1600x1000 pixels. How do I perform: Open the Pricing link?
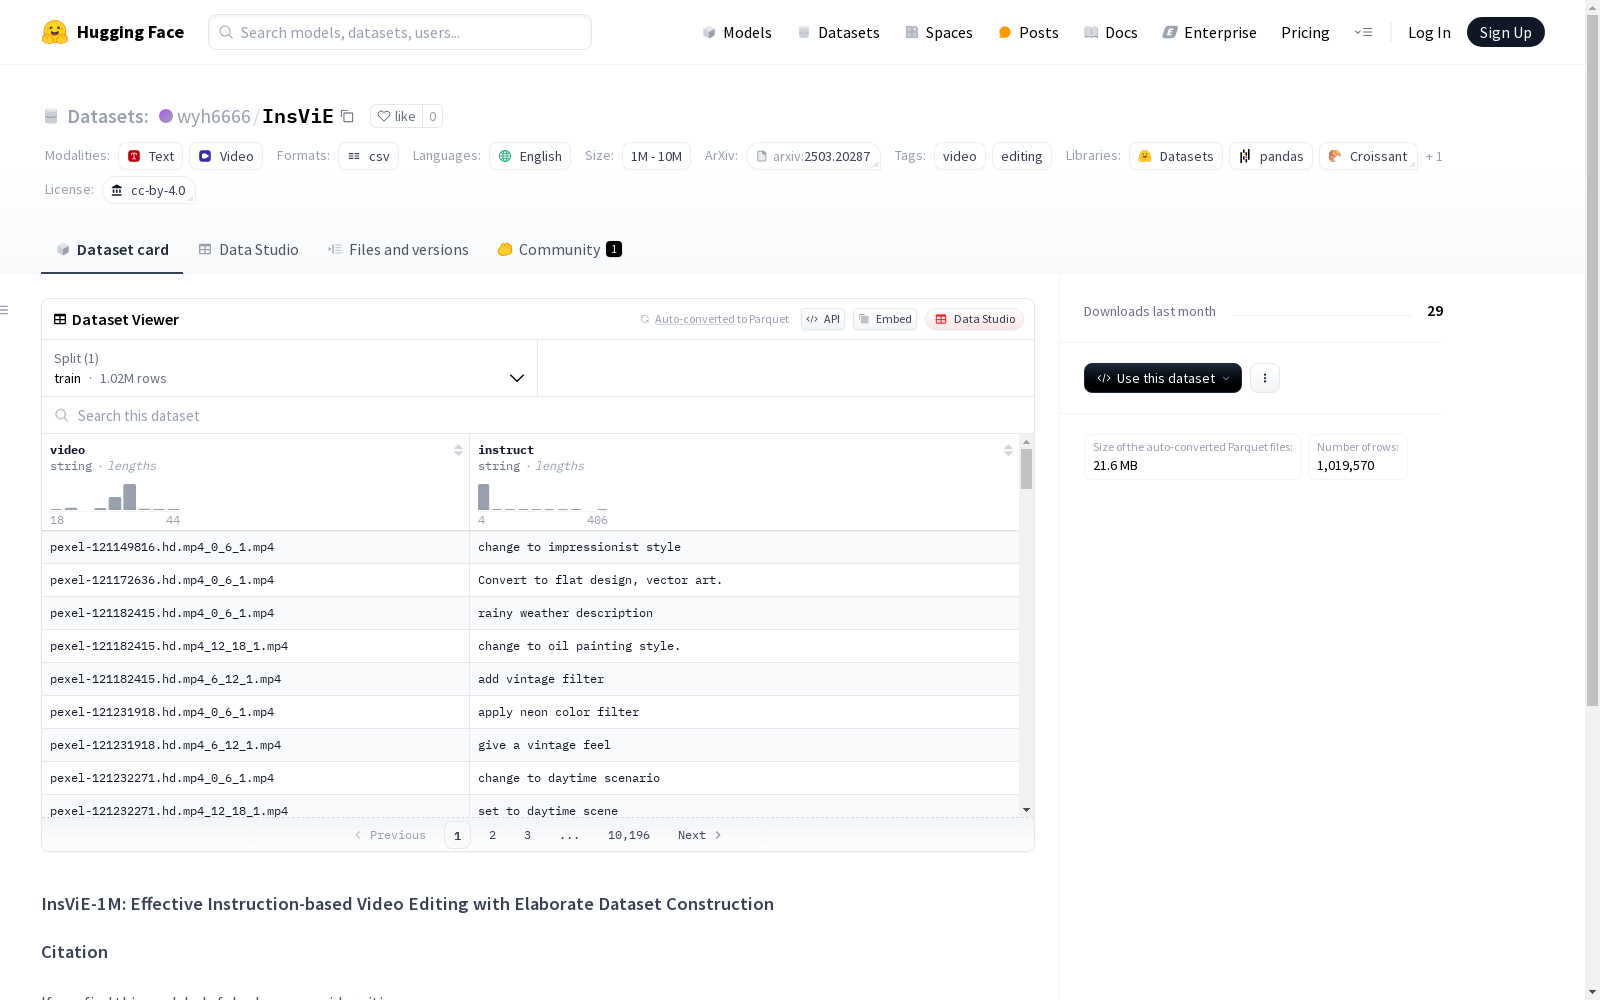pyautogui.click(x=1305, y=32)
